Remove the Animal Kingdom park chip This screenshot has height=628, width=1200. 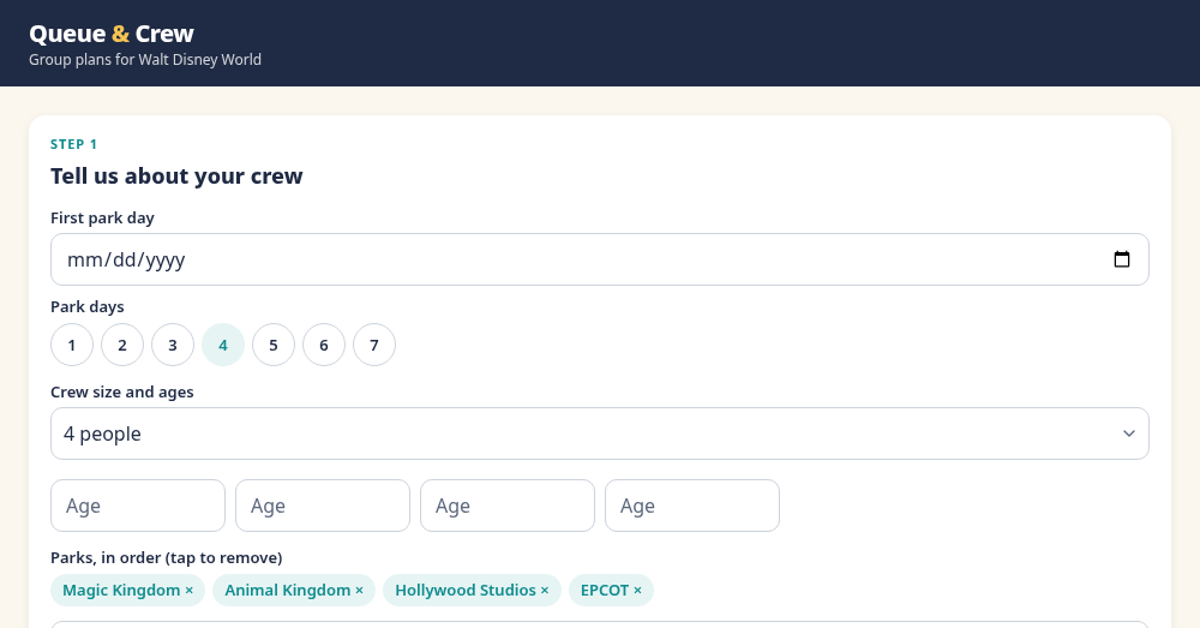pyautogui.click(x=294, y=590)
